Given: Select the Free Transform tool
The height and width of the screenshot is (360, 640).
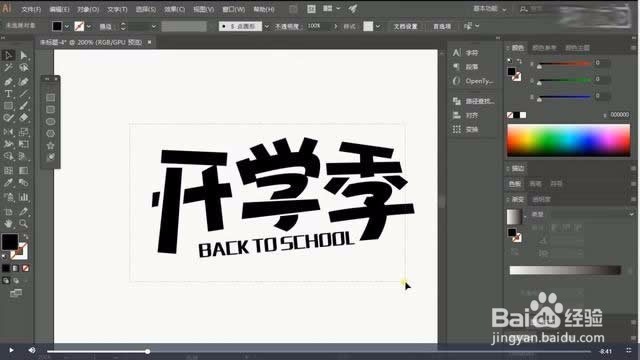Looking at the screenshot, I should pyautogui.click(x=24, y=144).
